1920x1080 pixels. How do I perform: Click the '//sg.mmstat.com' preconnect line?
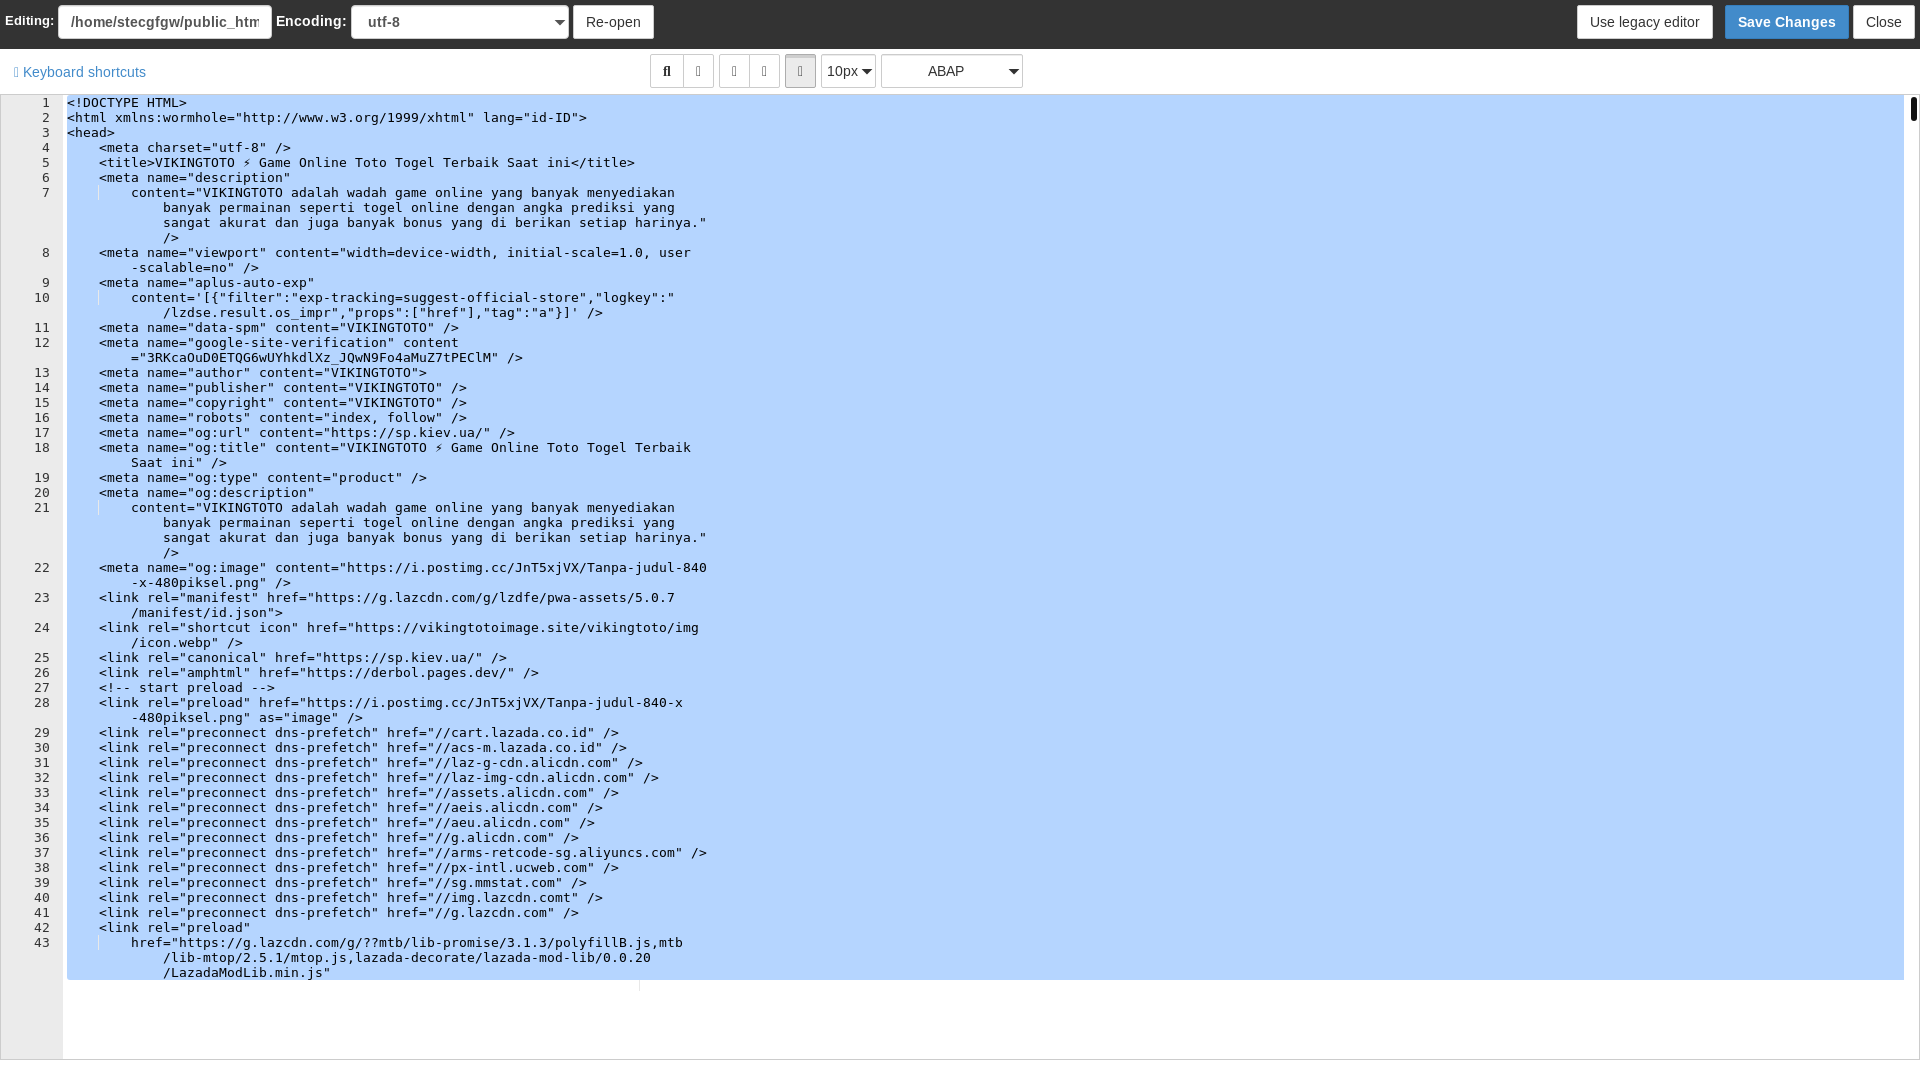click(x=343, y=883)
